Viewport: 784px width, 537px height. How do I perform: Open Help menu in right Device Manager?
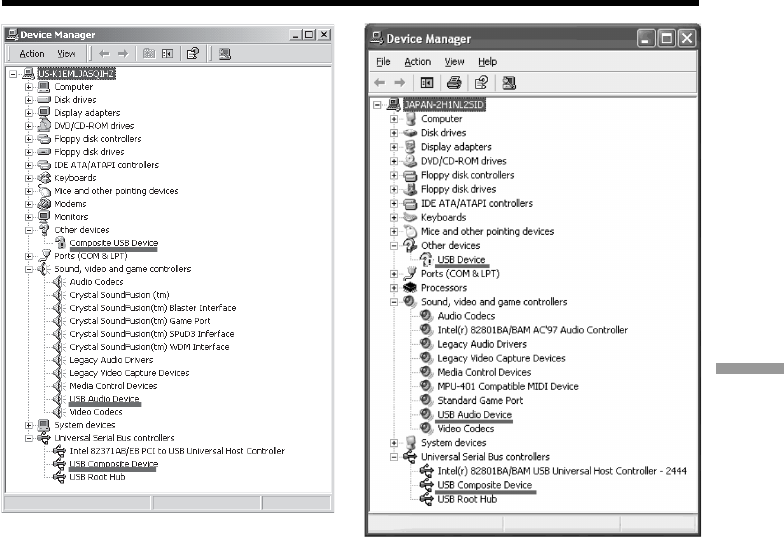tap(488, 62)
